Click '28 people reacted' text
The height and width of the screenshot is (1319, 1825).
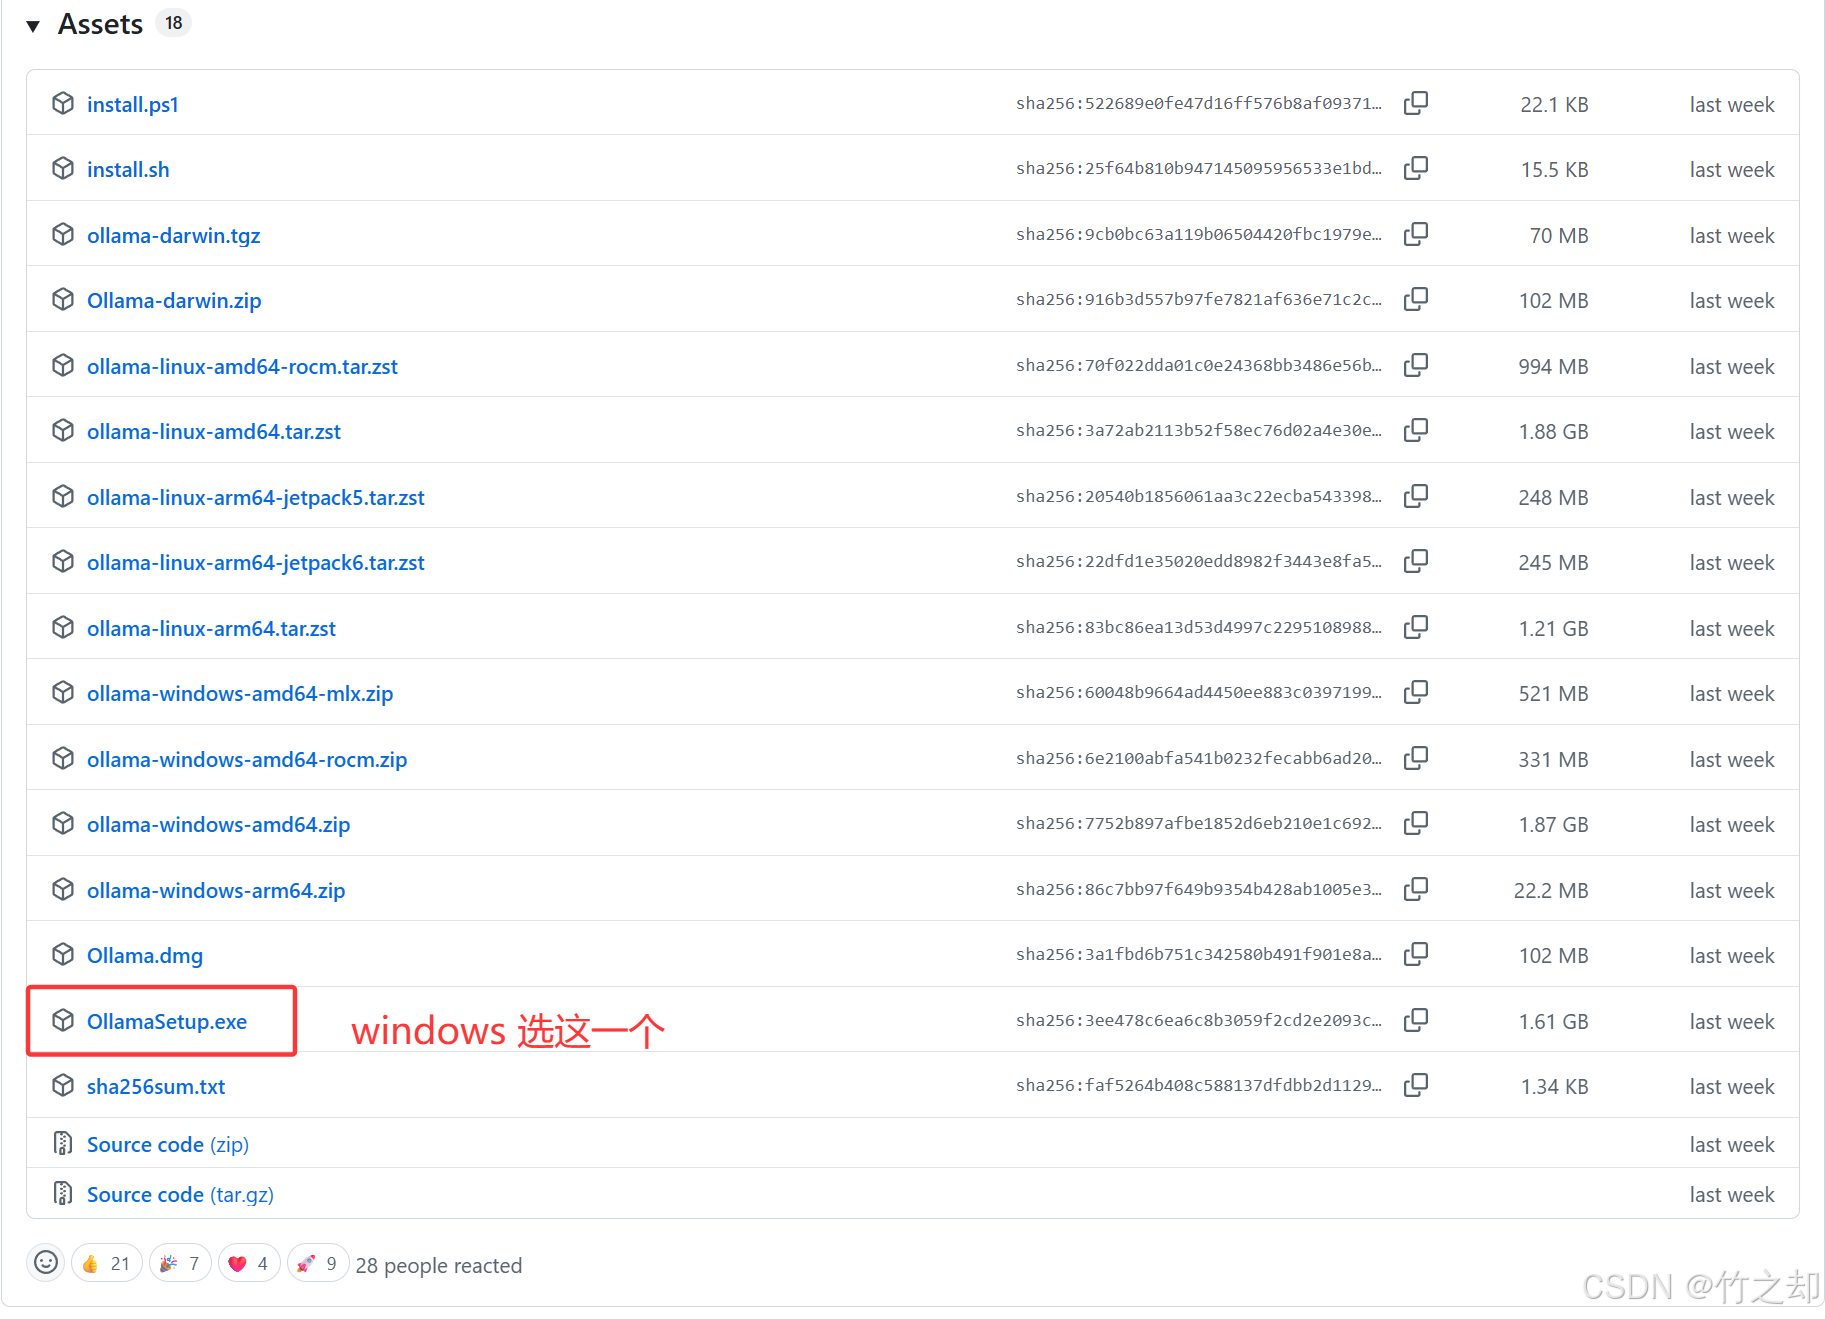click(x=439, y=1265)
